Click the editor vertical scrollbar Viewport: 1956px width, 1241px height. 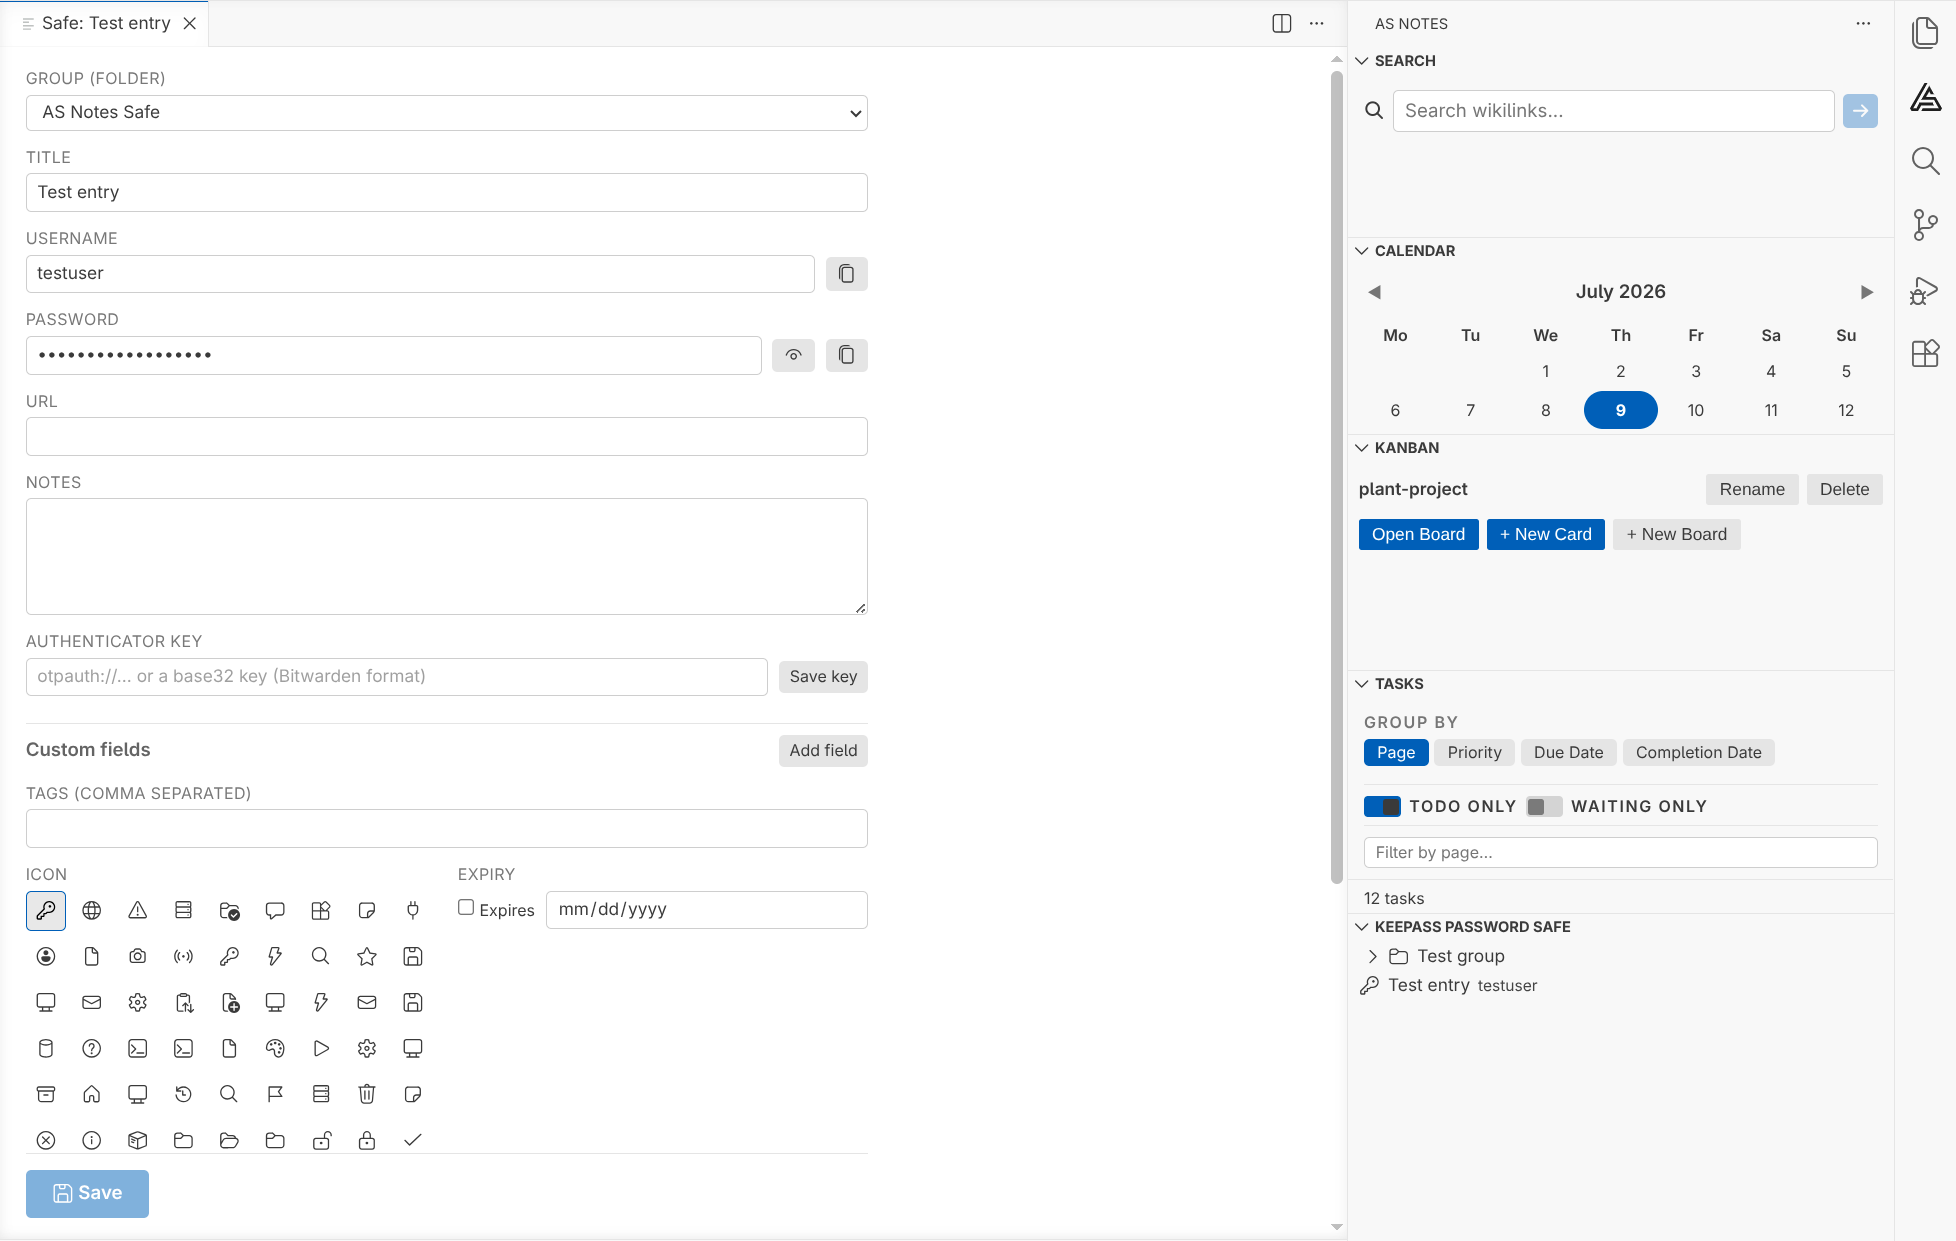pyautogui.click(x=1337, y=476)
